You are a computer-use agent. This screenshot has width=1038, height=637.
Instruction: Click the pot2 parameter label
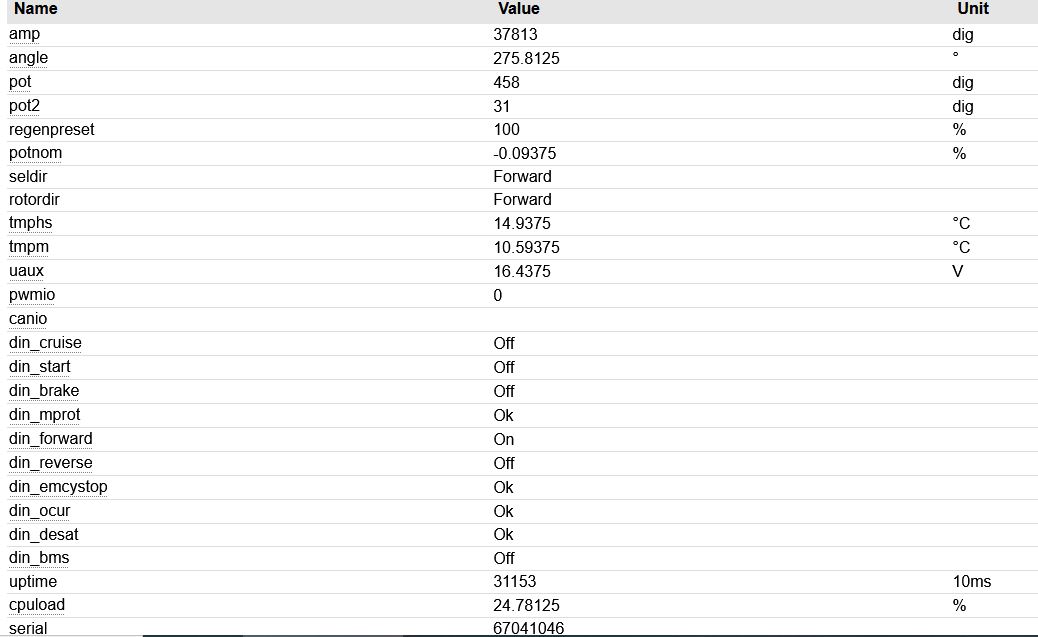pyautogui.click(x=25, y=106)
